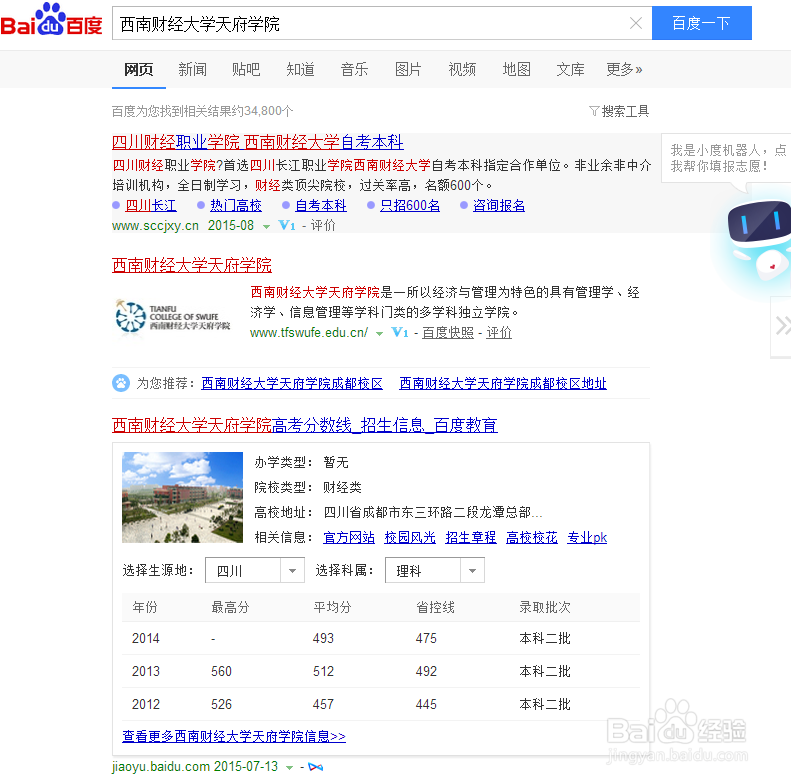Switch to the 新闻 tab
The height and width of the screenshot is (783, 791).
tap(192, 69)
